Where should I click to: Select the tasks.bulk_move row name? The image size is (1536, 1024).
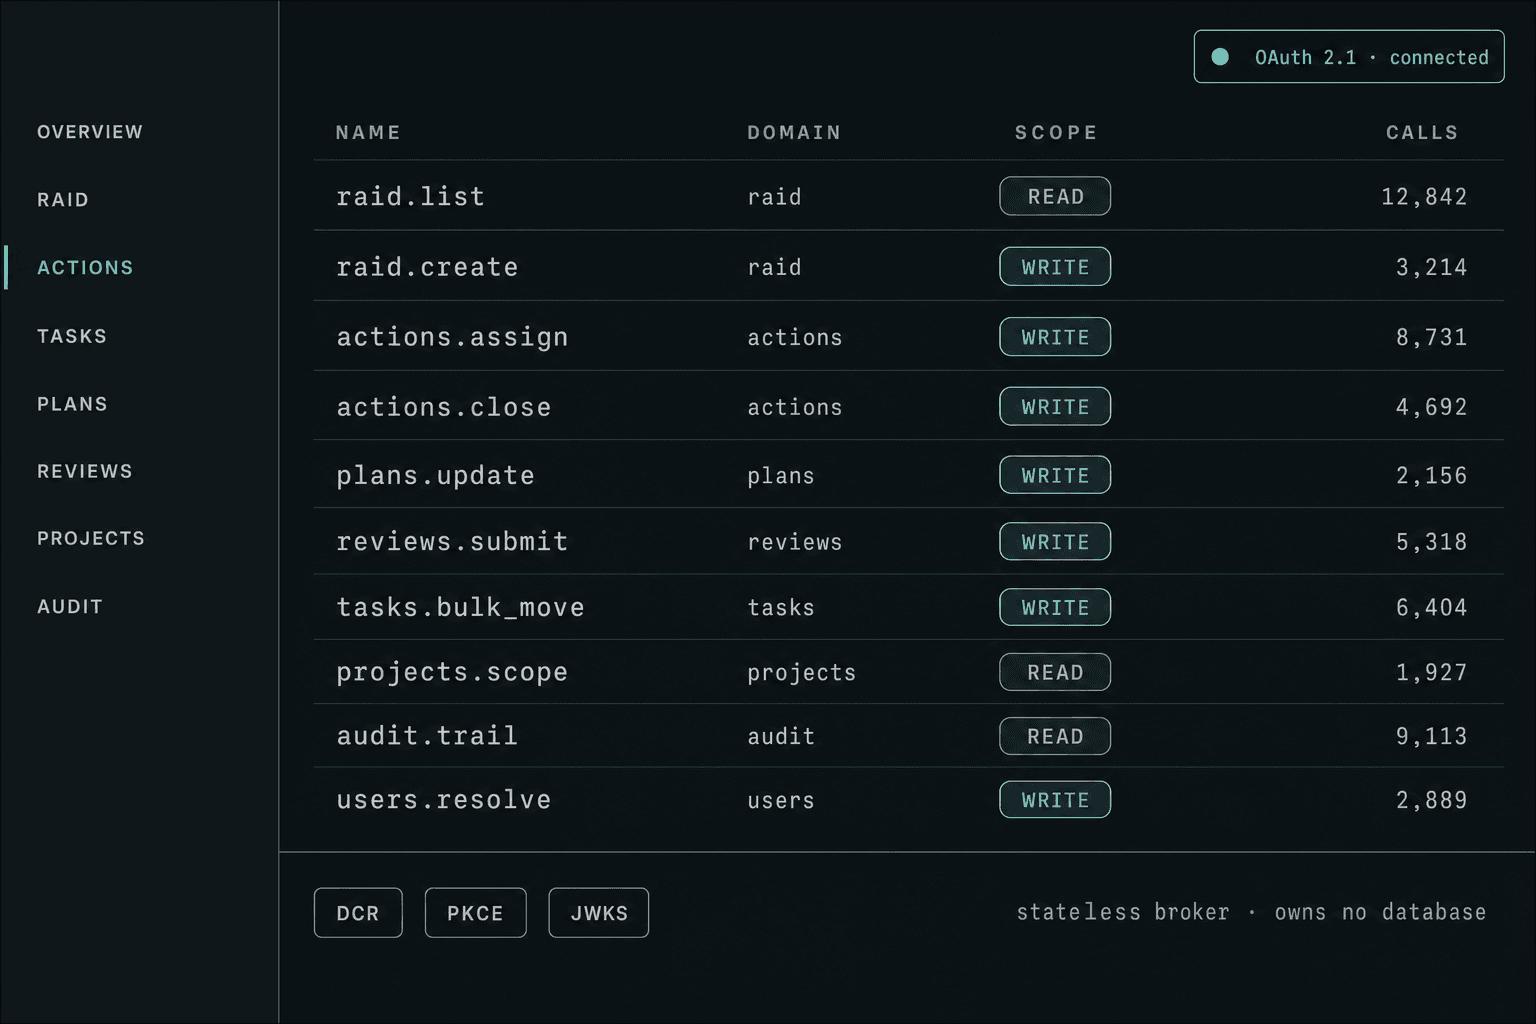pyautogui.click(x=460, y=607)
